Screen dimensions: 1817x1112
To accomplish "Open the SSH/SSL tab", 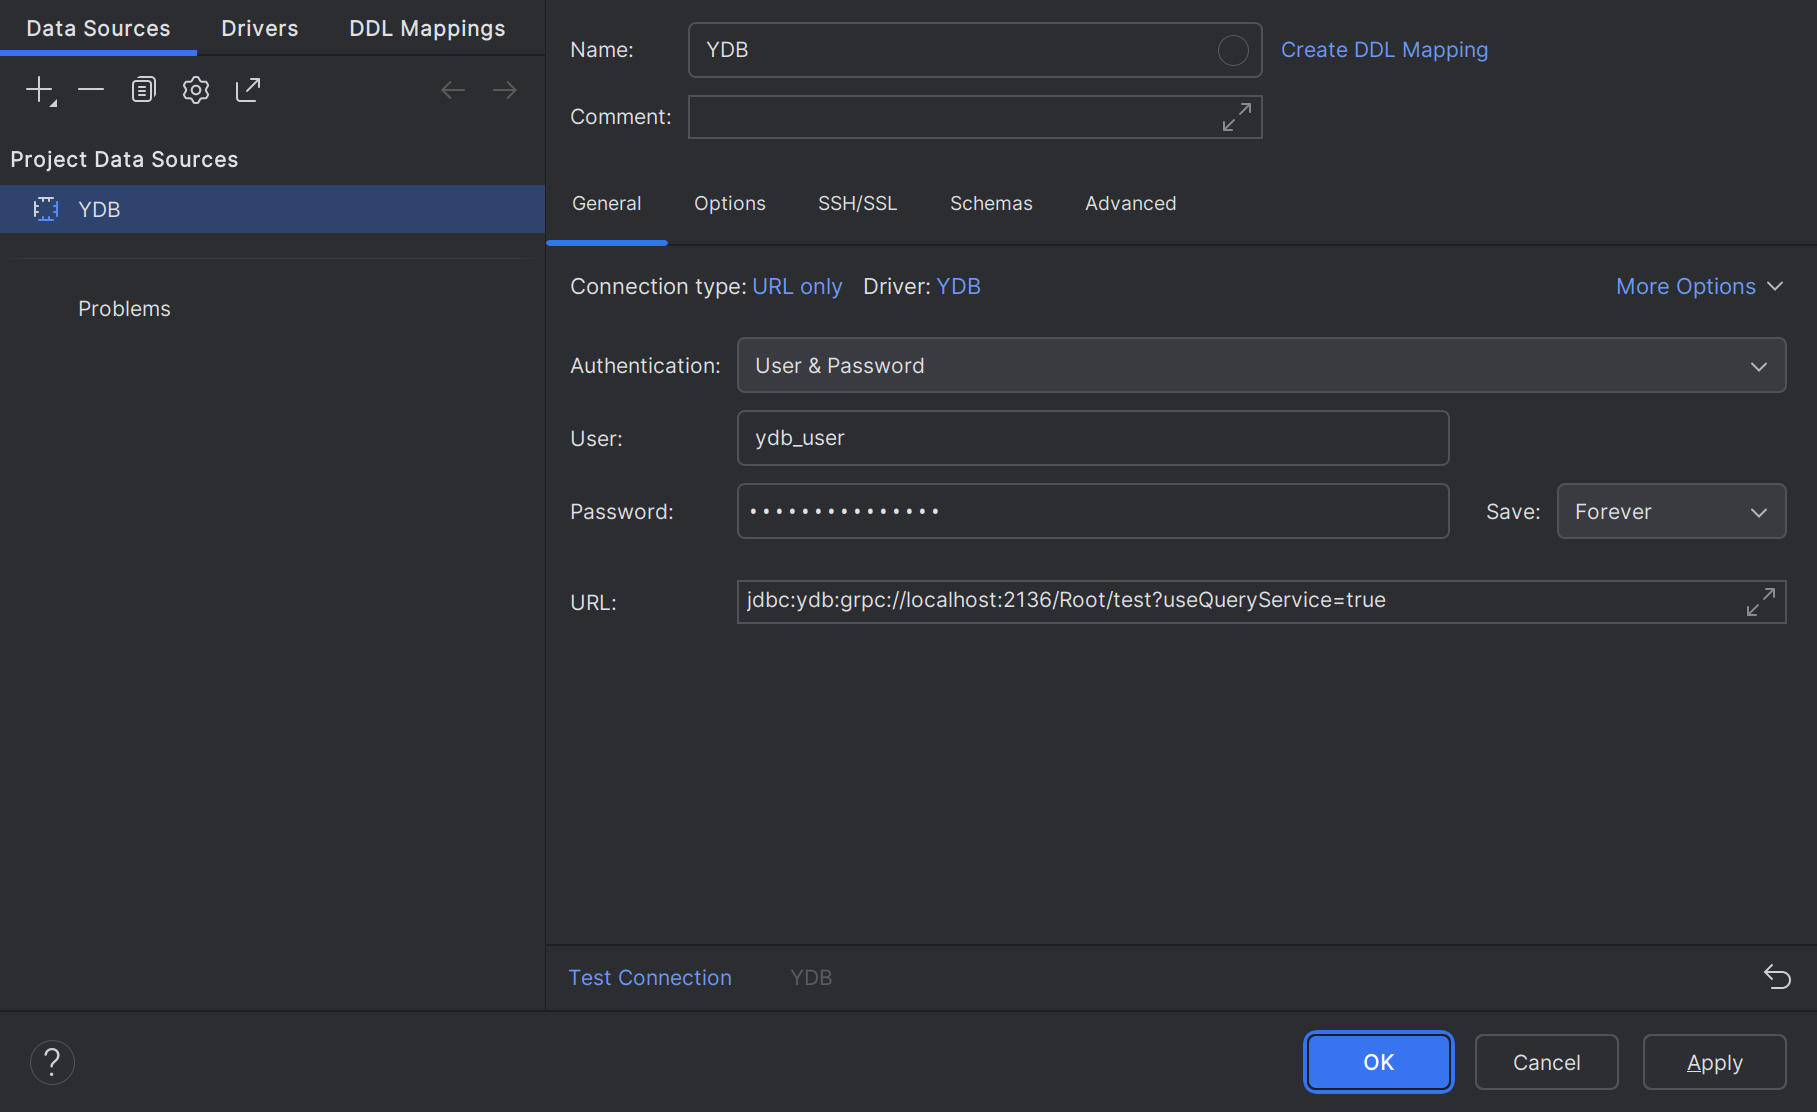I will (x=857, y=204).
